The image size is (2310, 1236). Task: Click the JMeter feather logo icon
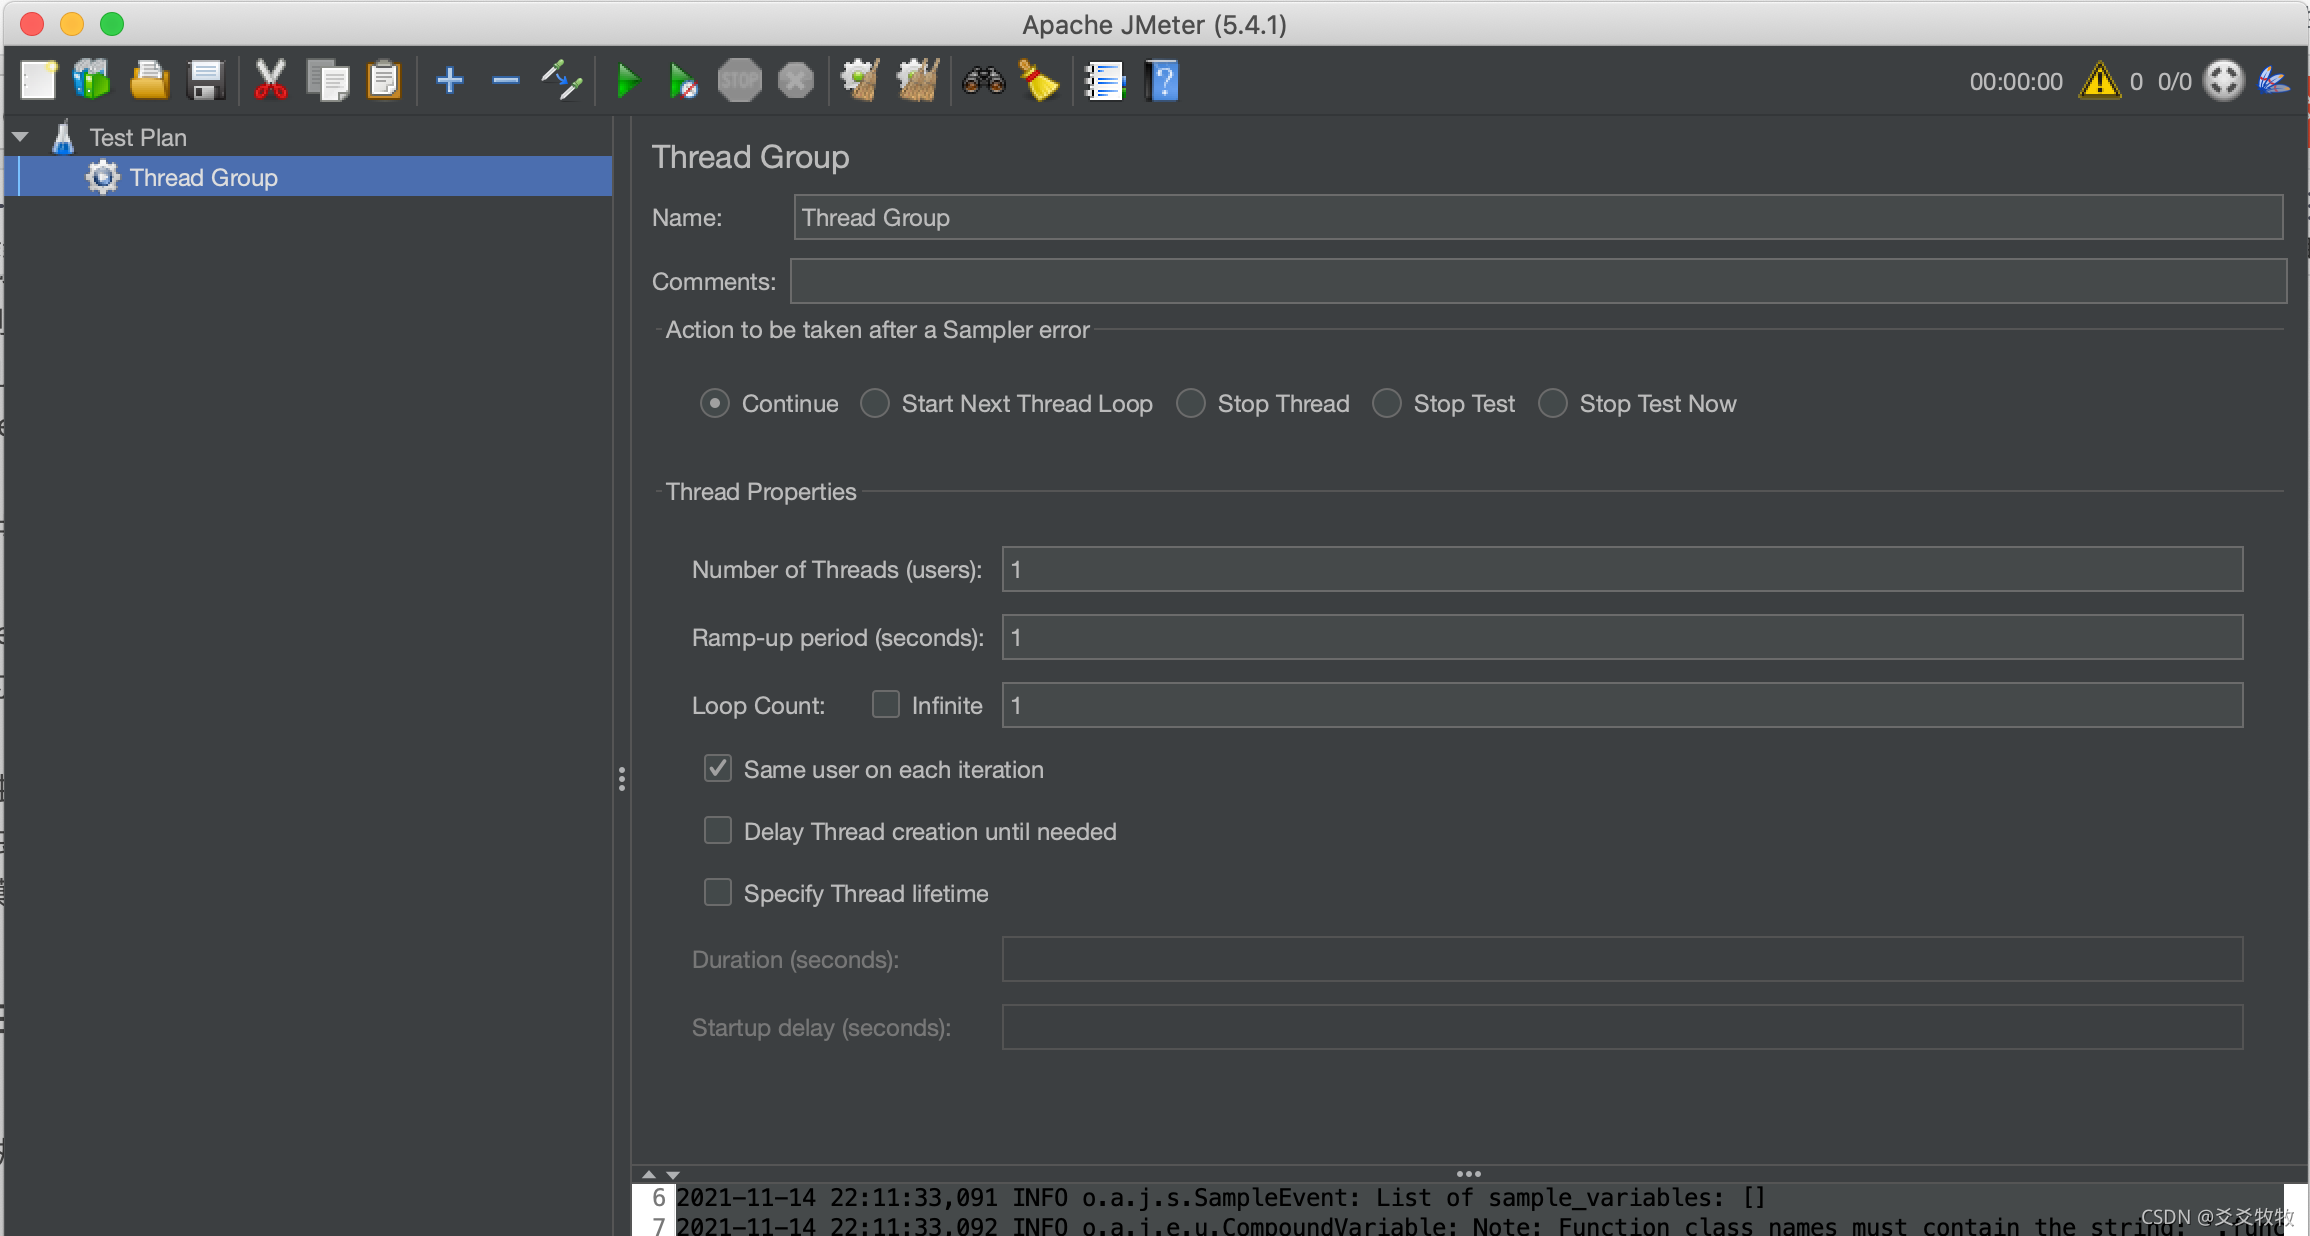tap(2274, 81)
